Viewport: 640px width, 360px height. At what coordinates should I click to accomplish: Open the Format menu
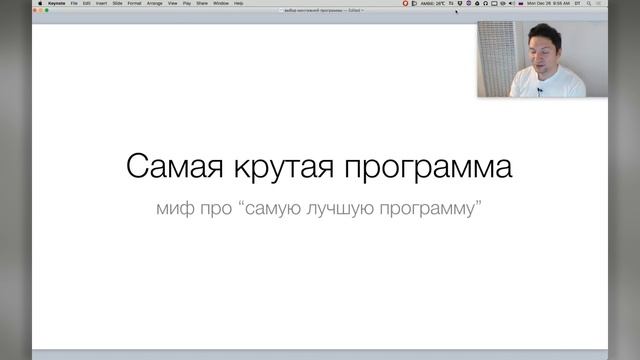point(134,3)
